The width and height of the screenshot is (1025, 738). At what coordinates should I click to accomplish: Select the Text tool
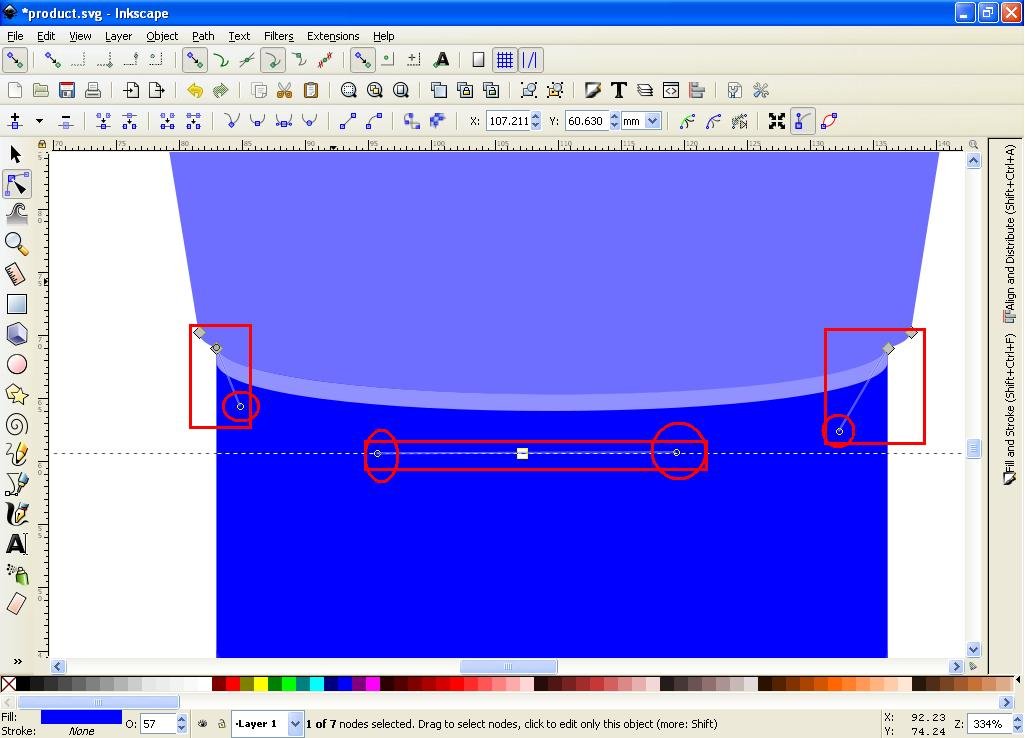pyautogui.click(x=16, y=545)
